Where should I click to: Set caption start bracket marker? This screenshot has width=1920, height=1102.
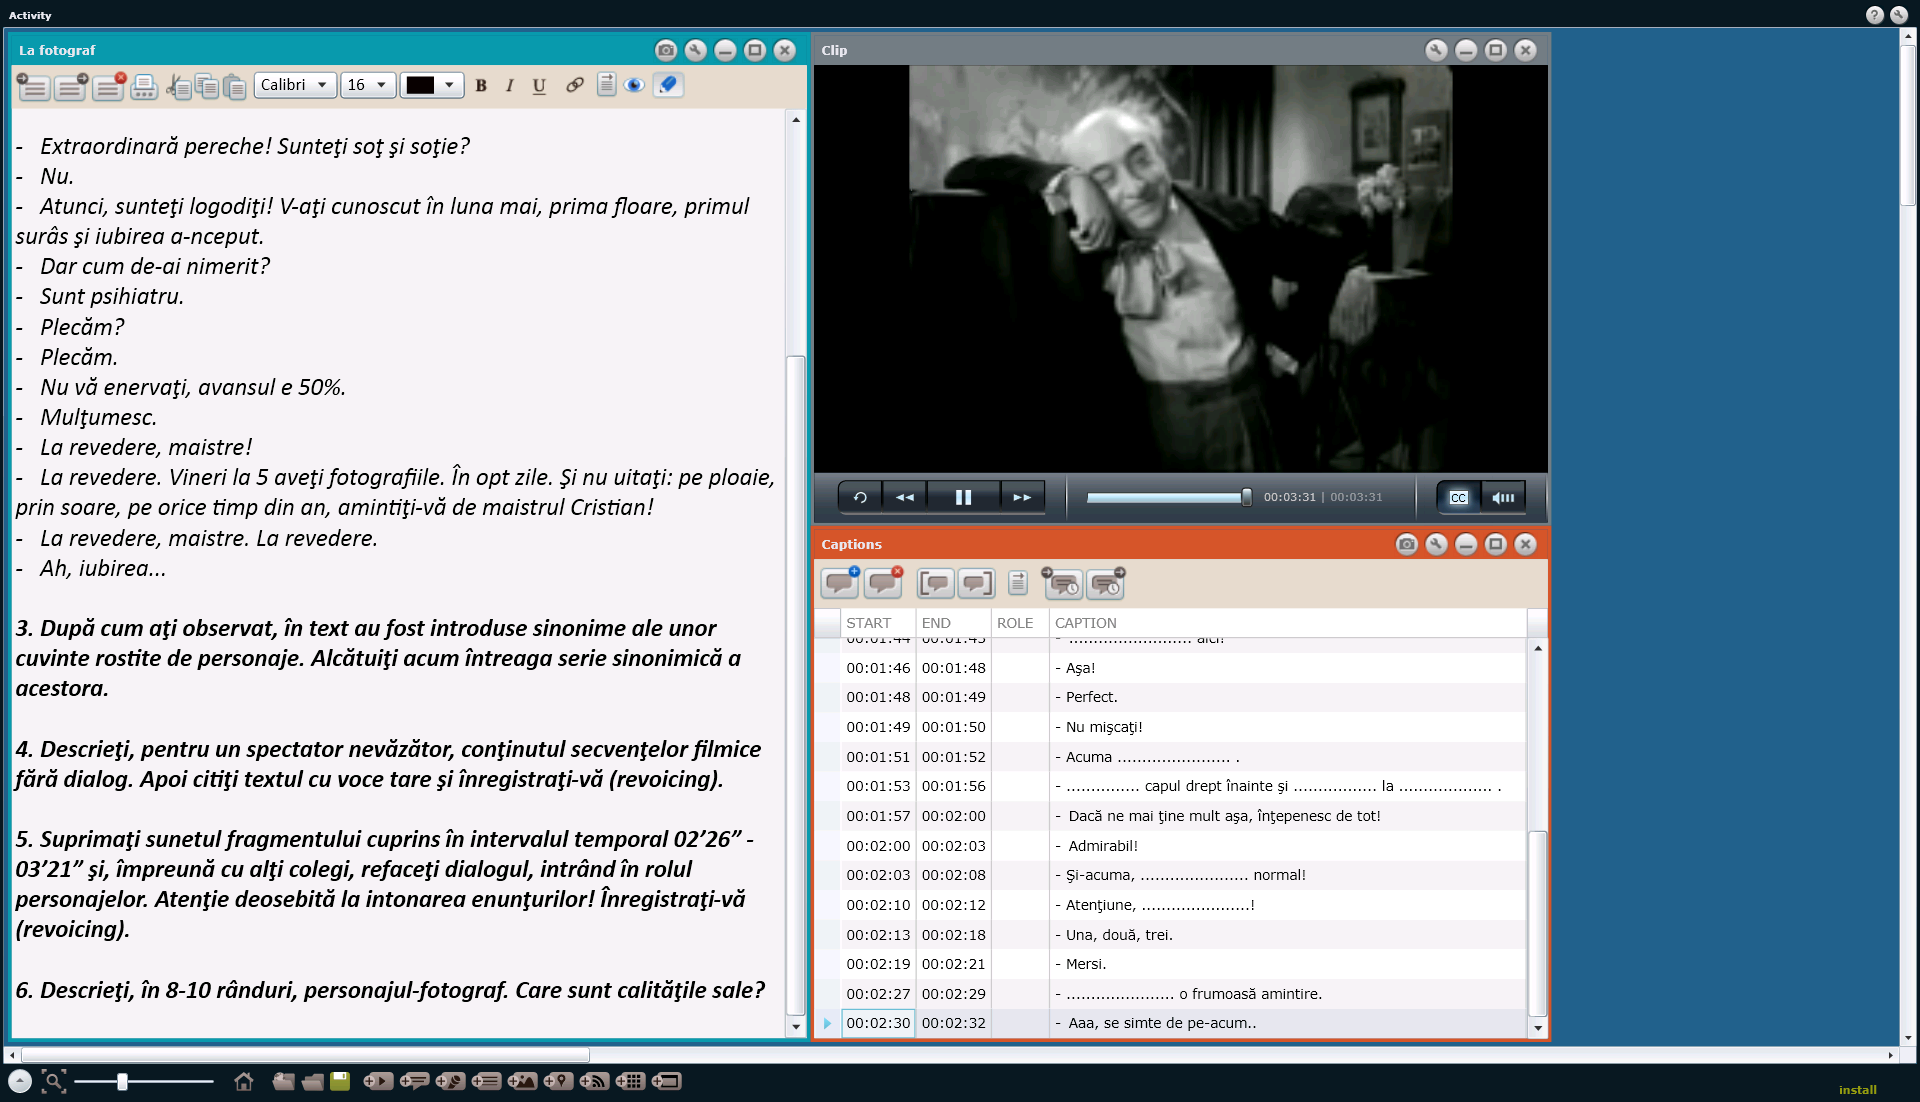click(x=935, y=583)
